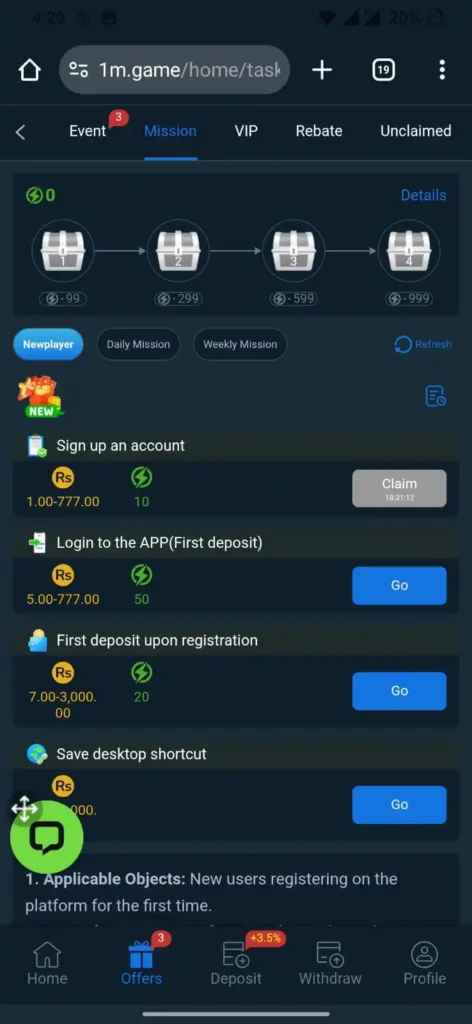Open a new browser tab
This screenshot has width=472, height=1024.
coord(322,70)
